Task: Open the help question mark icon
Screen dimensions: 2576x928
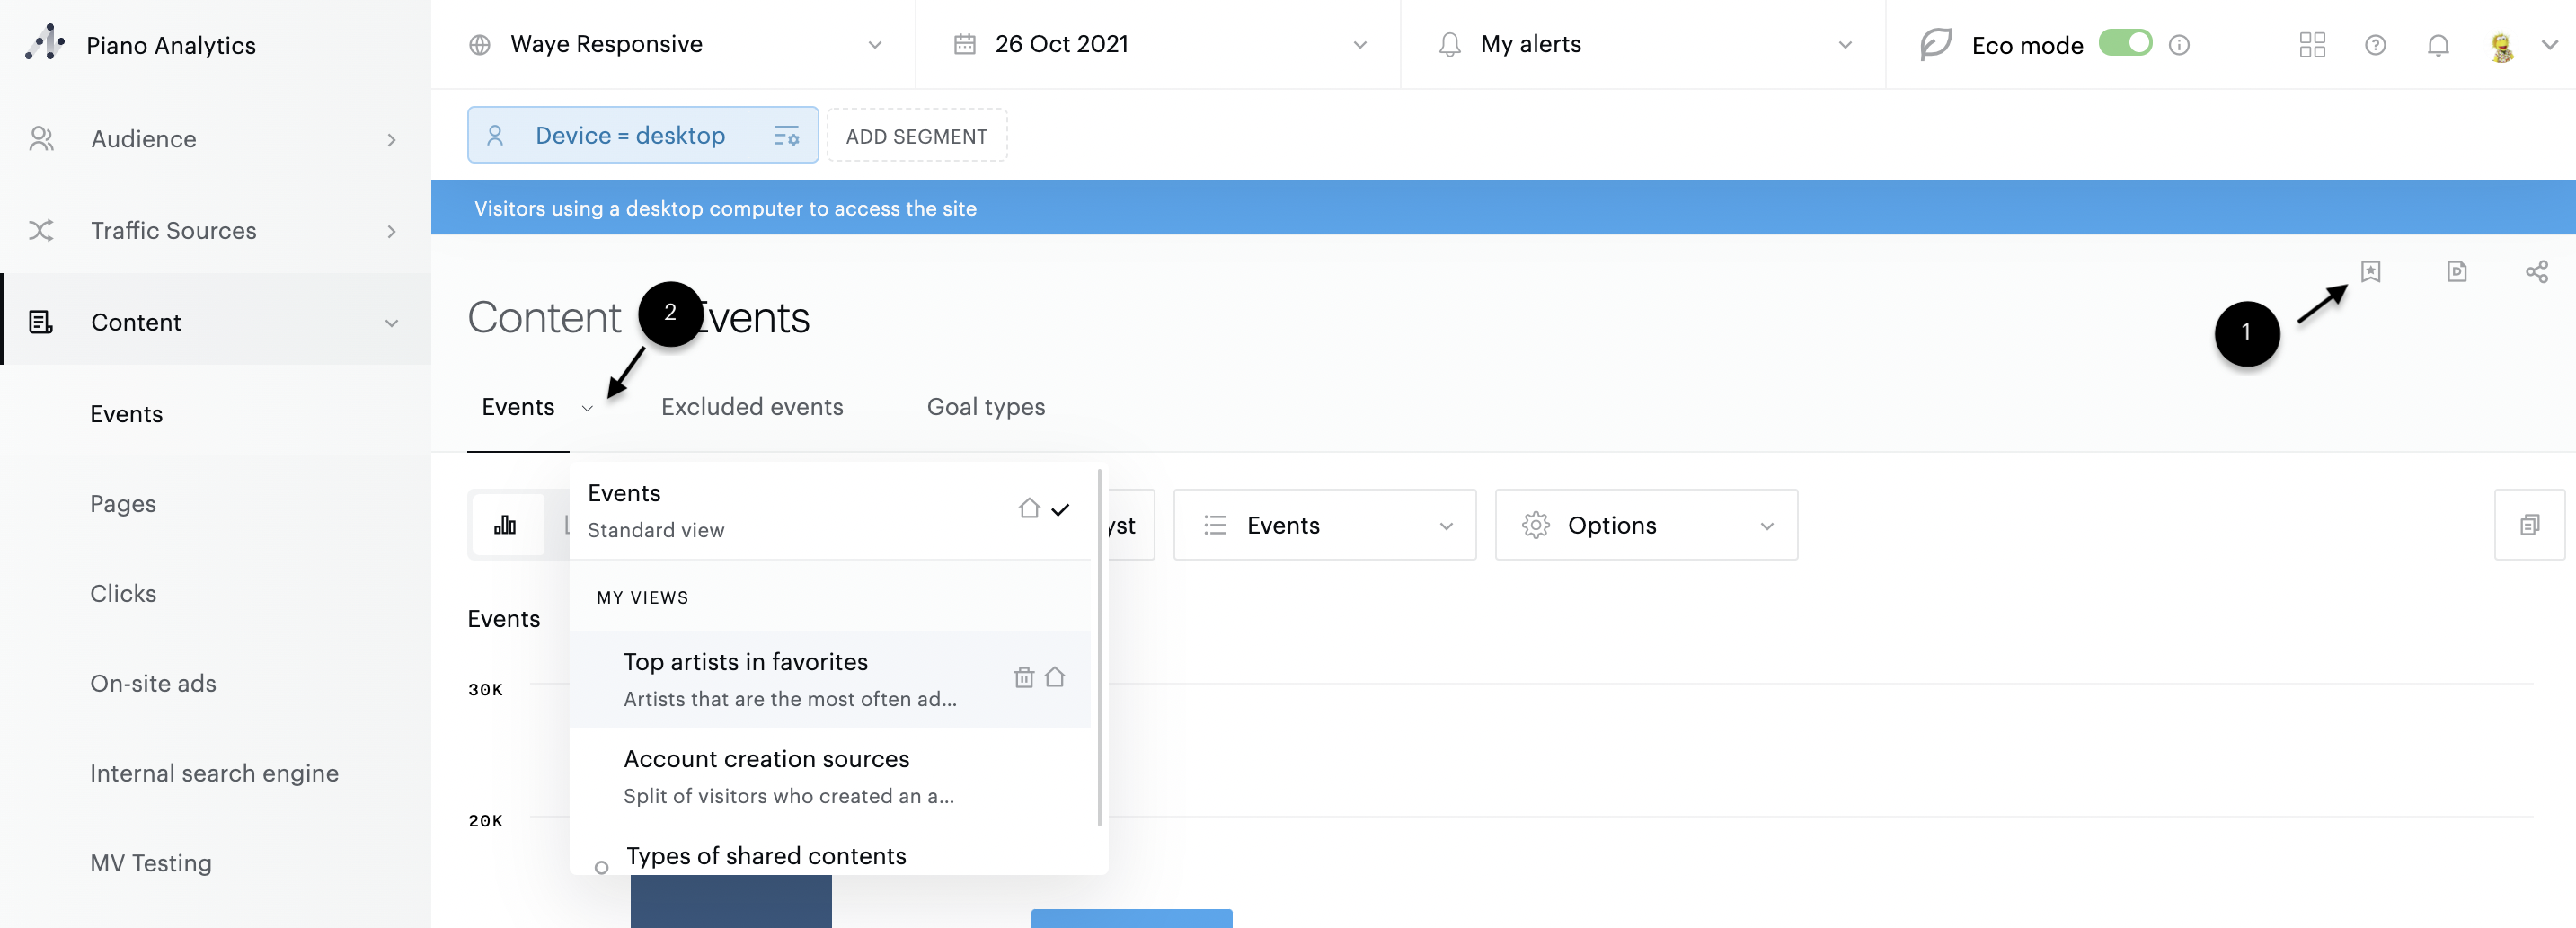Action: (2375, 45)
